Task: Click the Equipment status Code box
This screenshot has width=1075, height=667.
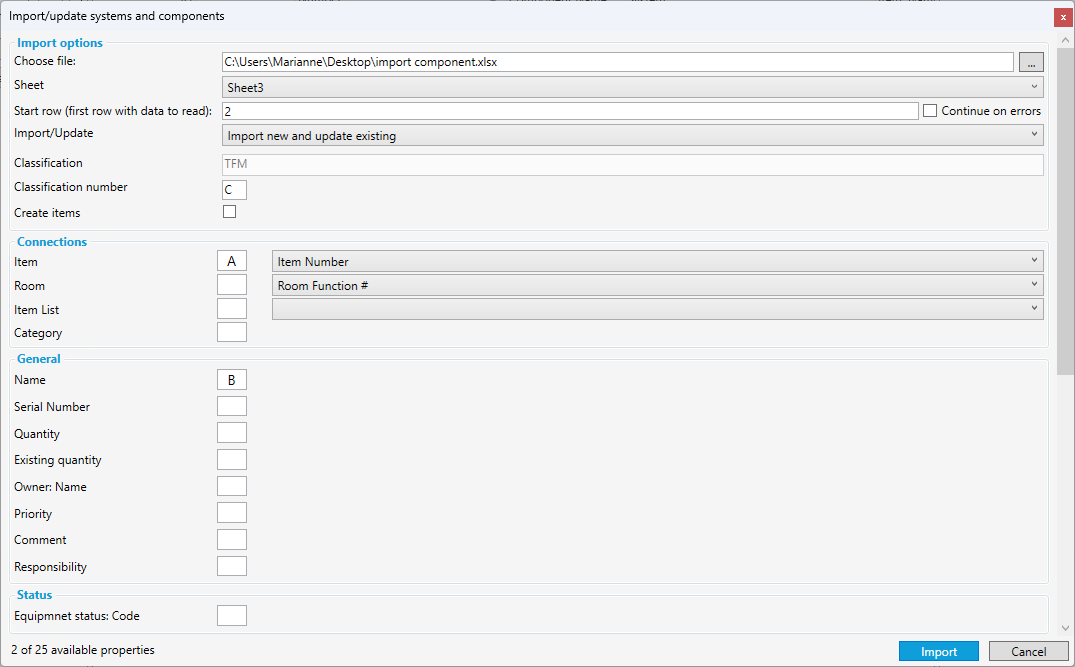Action: click(232, 615)
